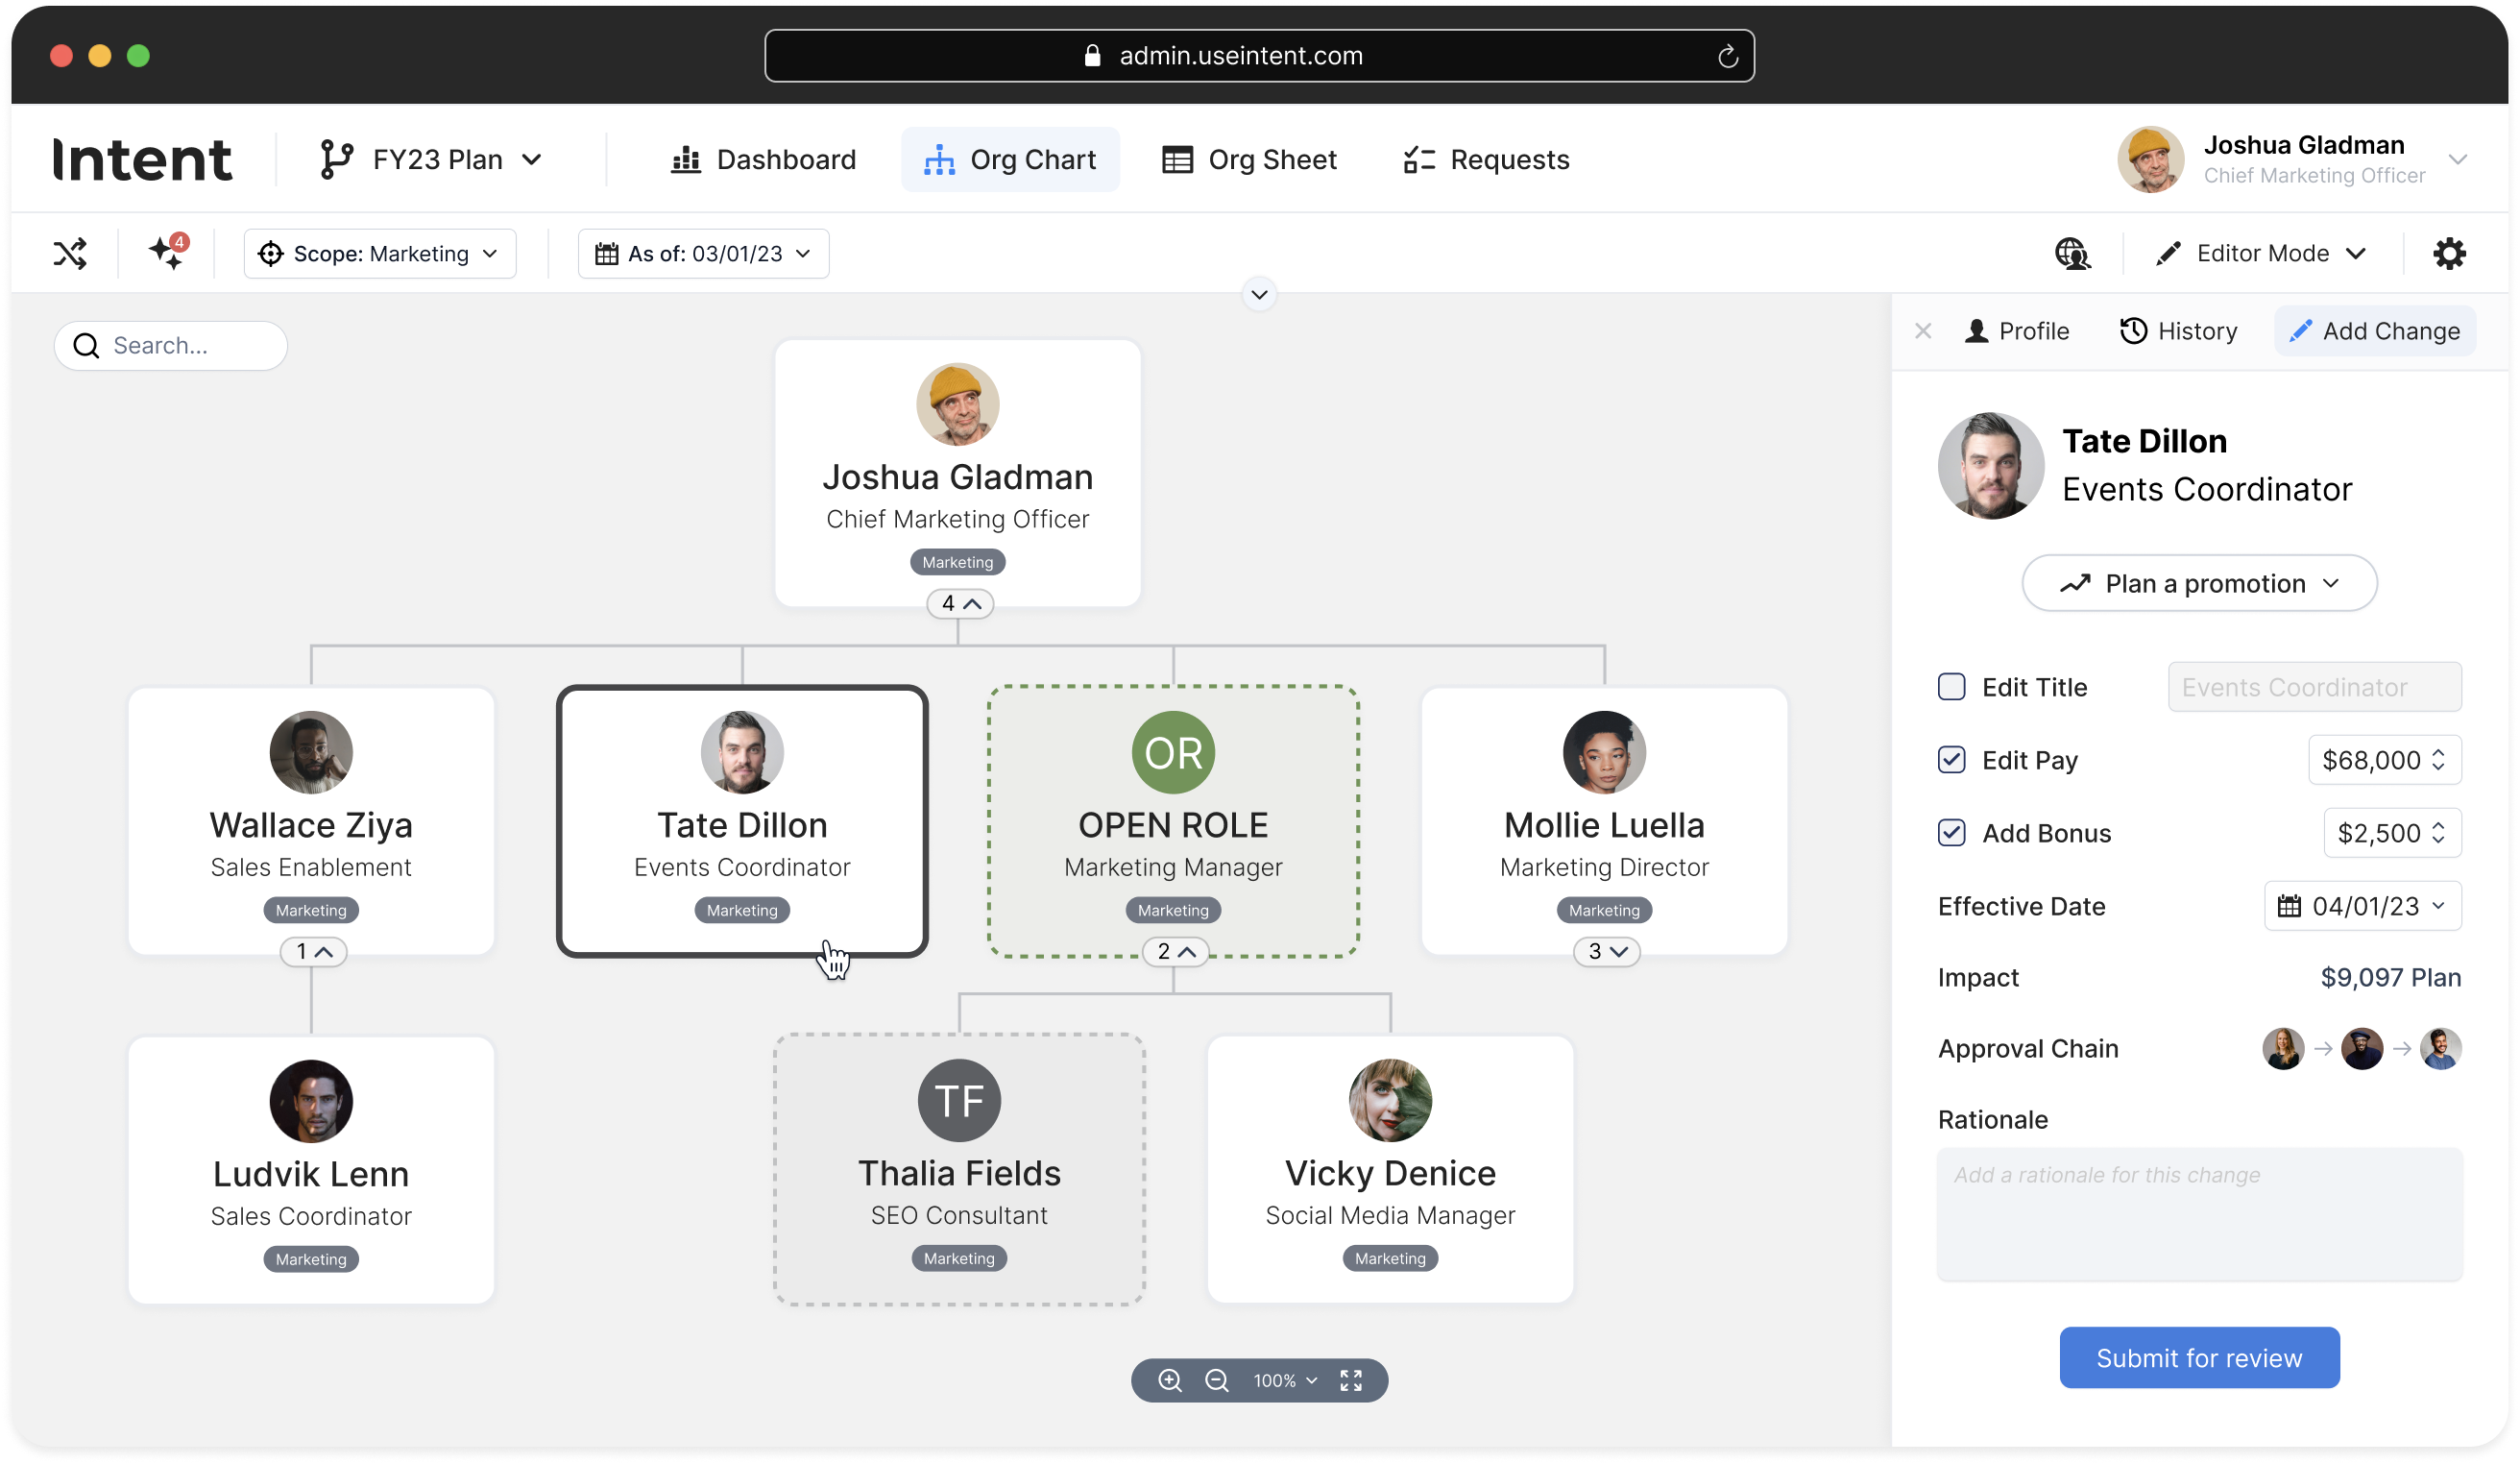This screenshot has height=1464, width=2520.
Task: Click the Edit Pay amount stepper arrows
Action: tap(2438, 760)
